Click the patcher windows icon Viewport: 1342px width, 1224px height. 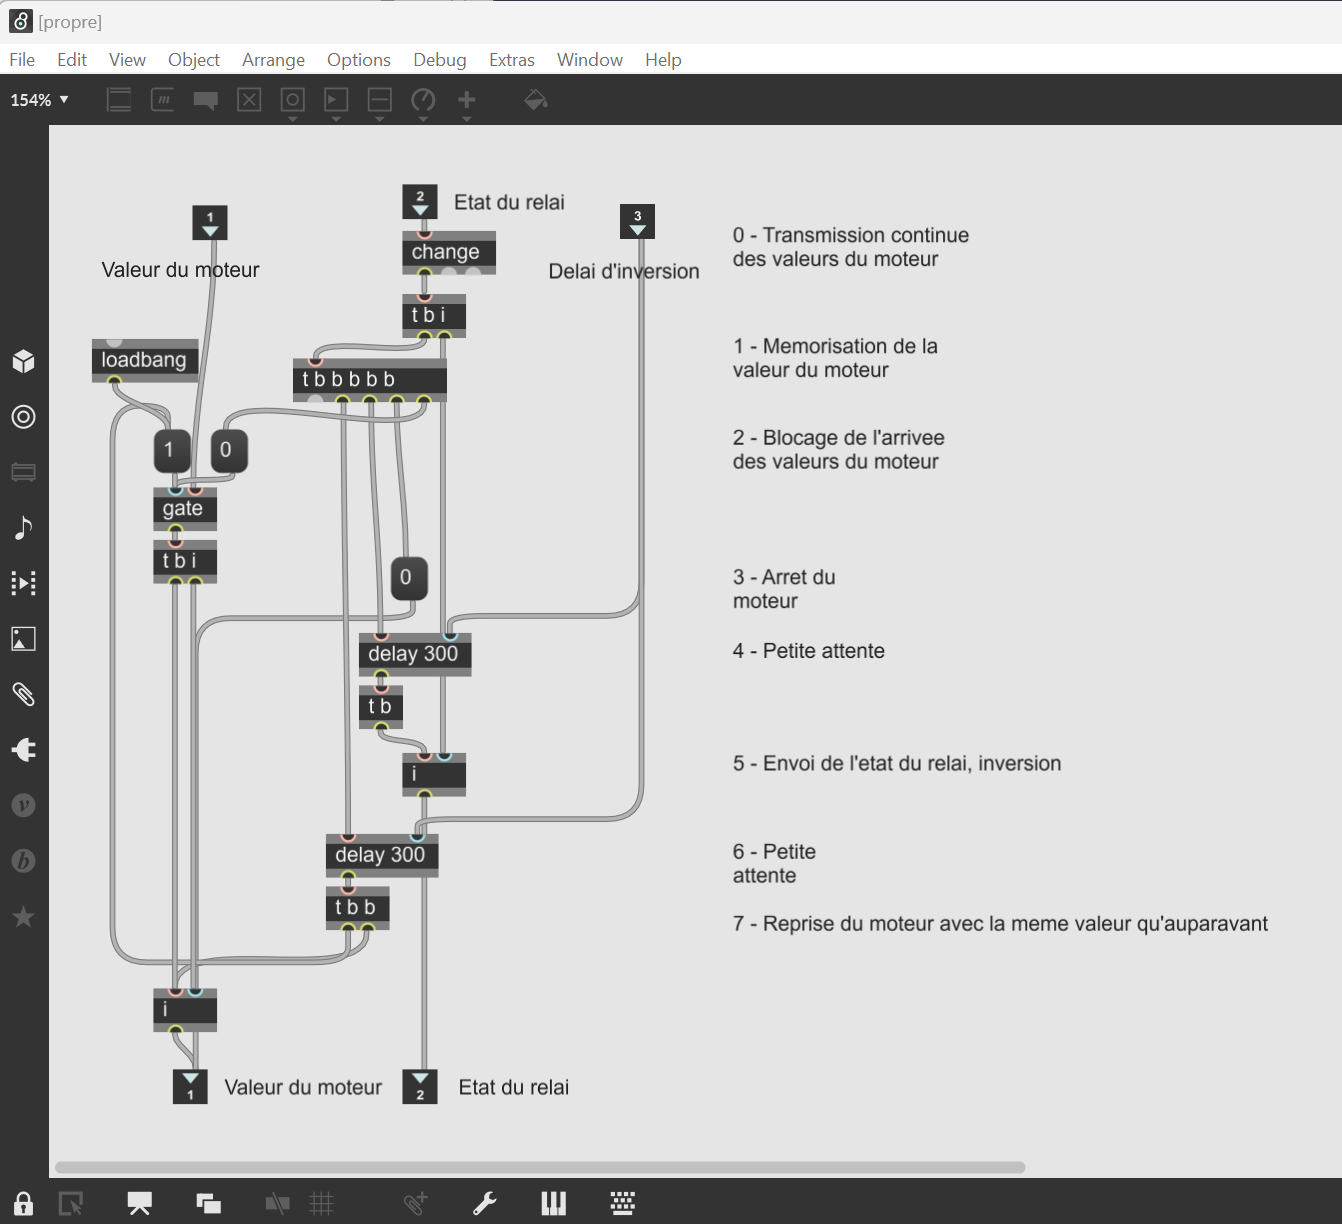click(208, 1203)
